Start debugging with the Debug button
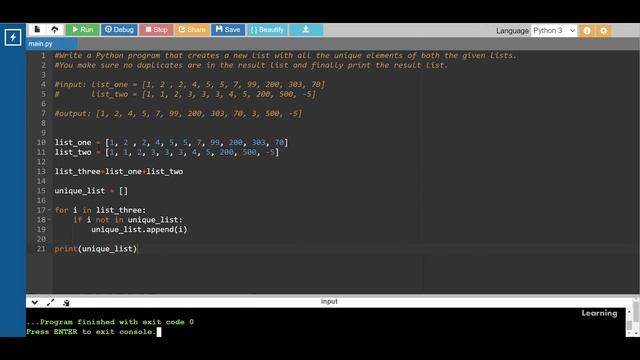Screen dimensions: 640x360 [x=119, y=30]
